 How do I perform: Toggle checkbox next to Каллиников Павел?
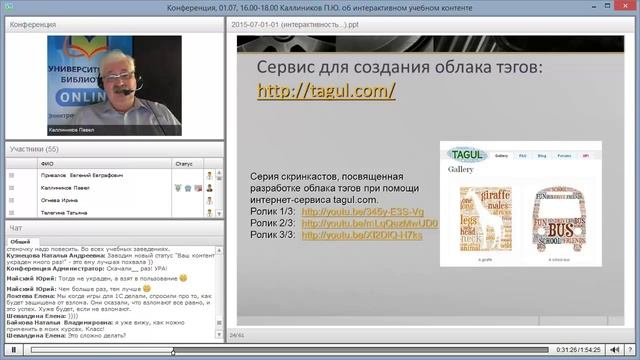[11, 188]
